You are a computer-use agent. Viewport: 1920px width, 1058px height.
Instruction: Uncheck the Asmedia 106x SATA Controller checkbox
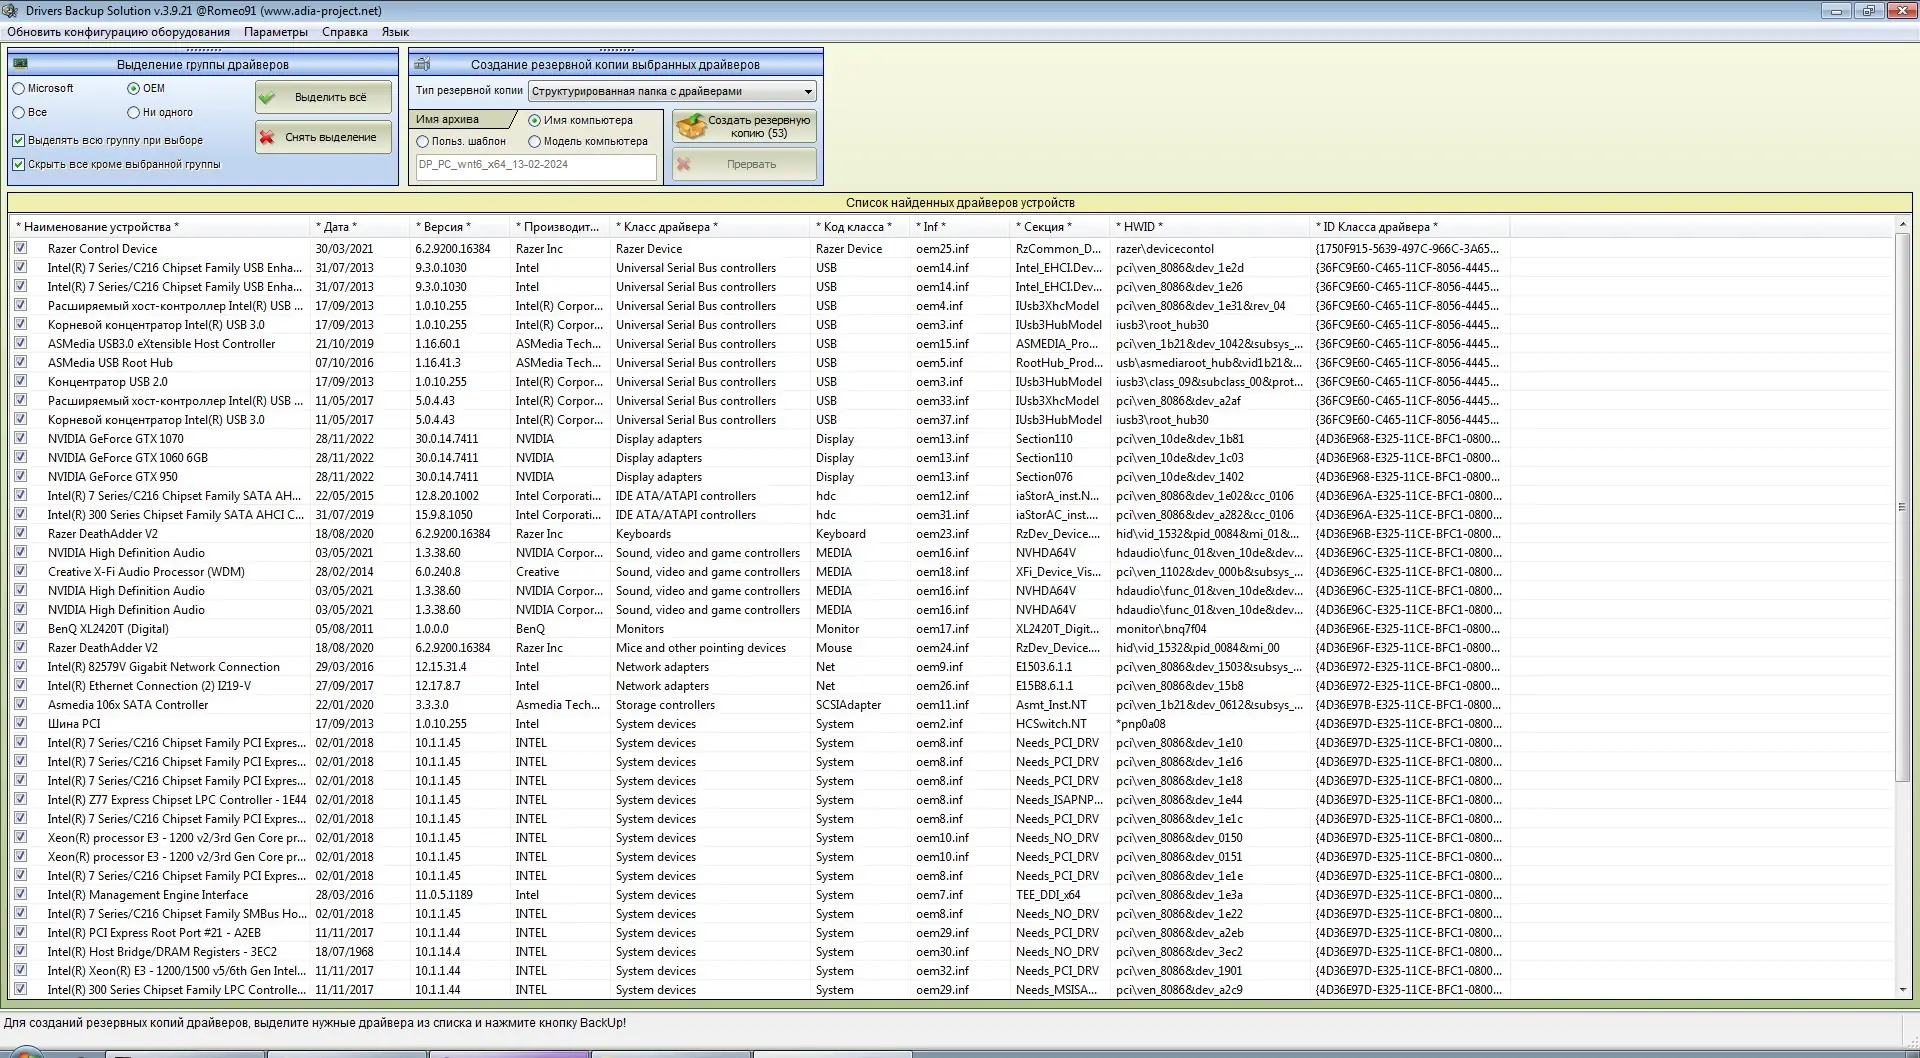pyautogui.click(x=20, y=705)
